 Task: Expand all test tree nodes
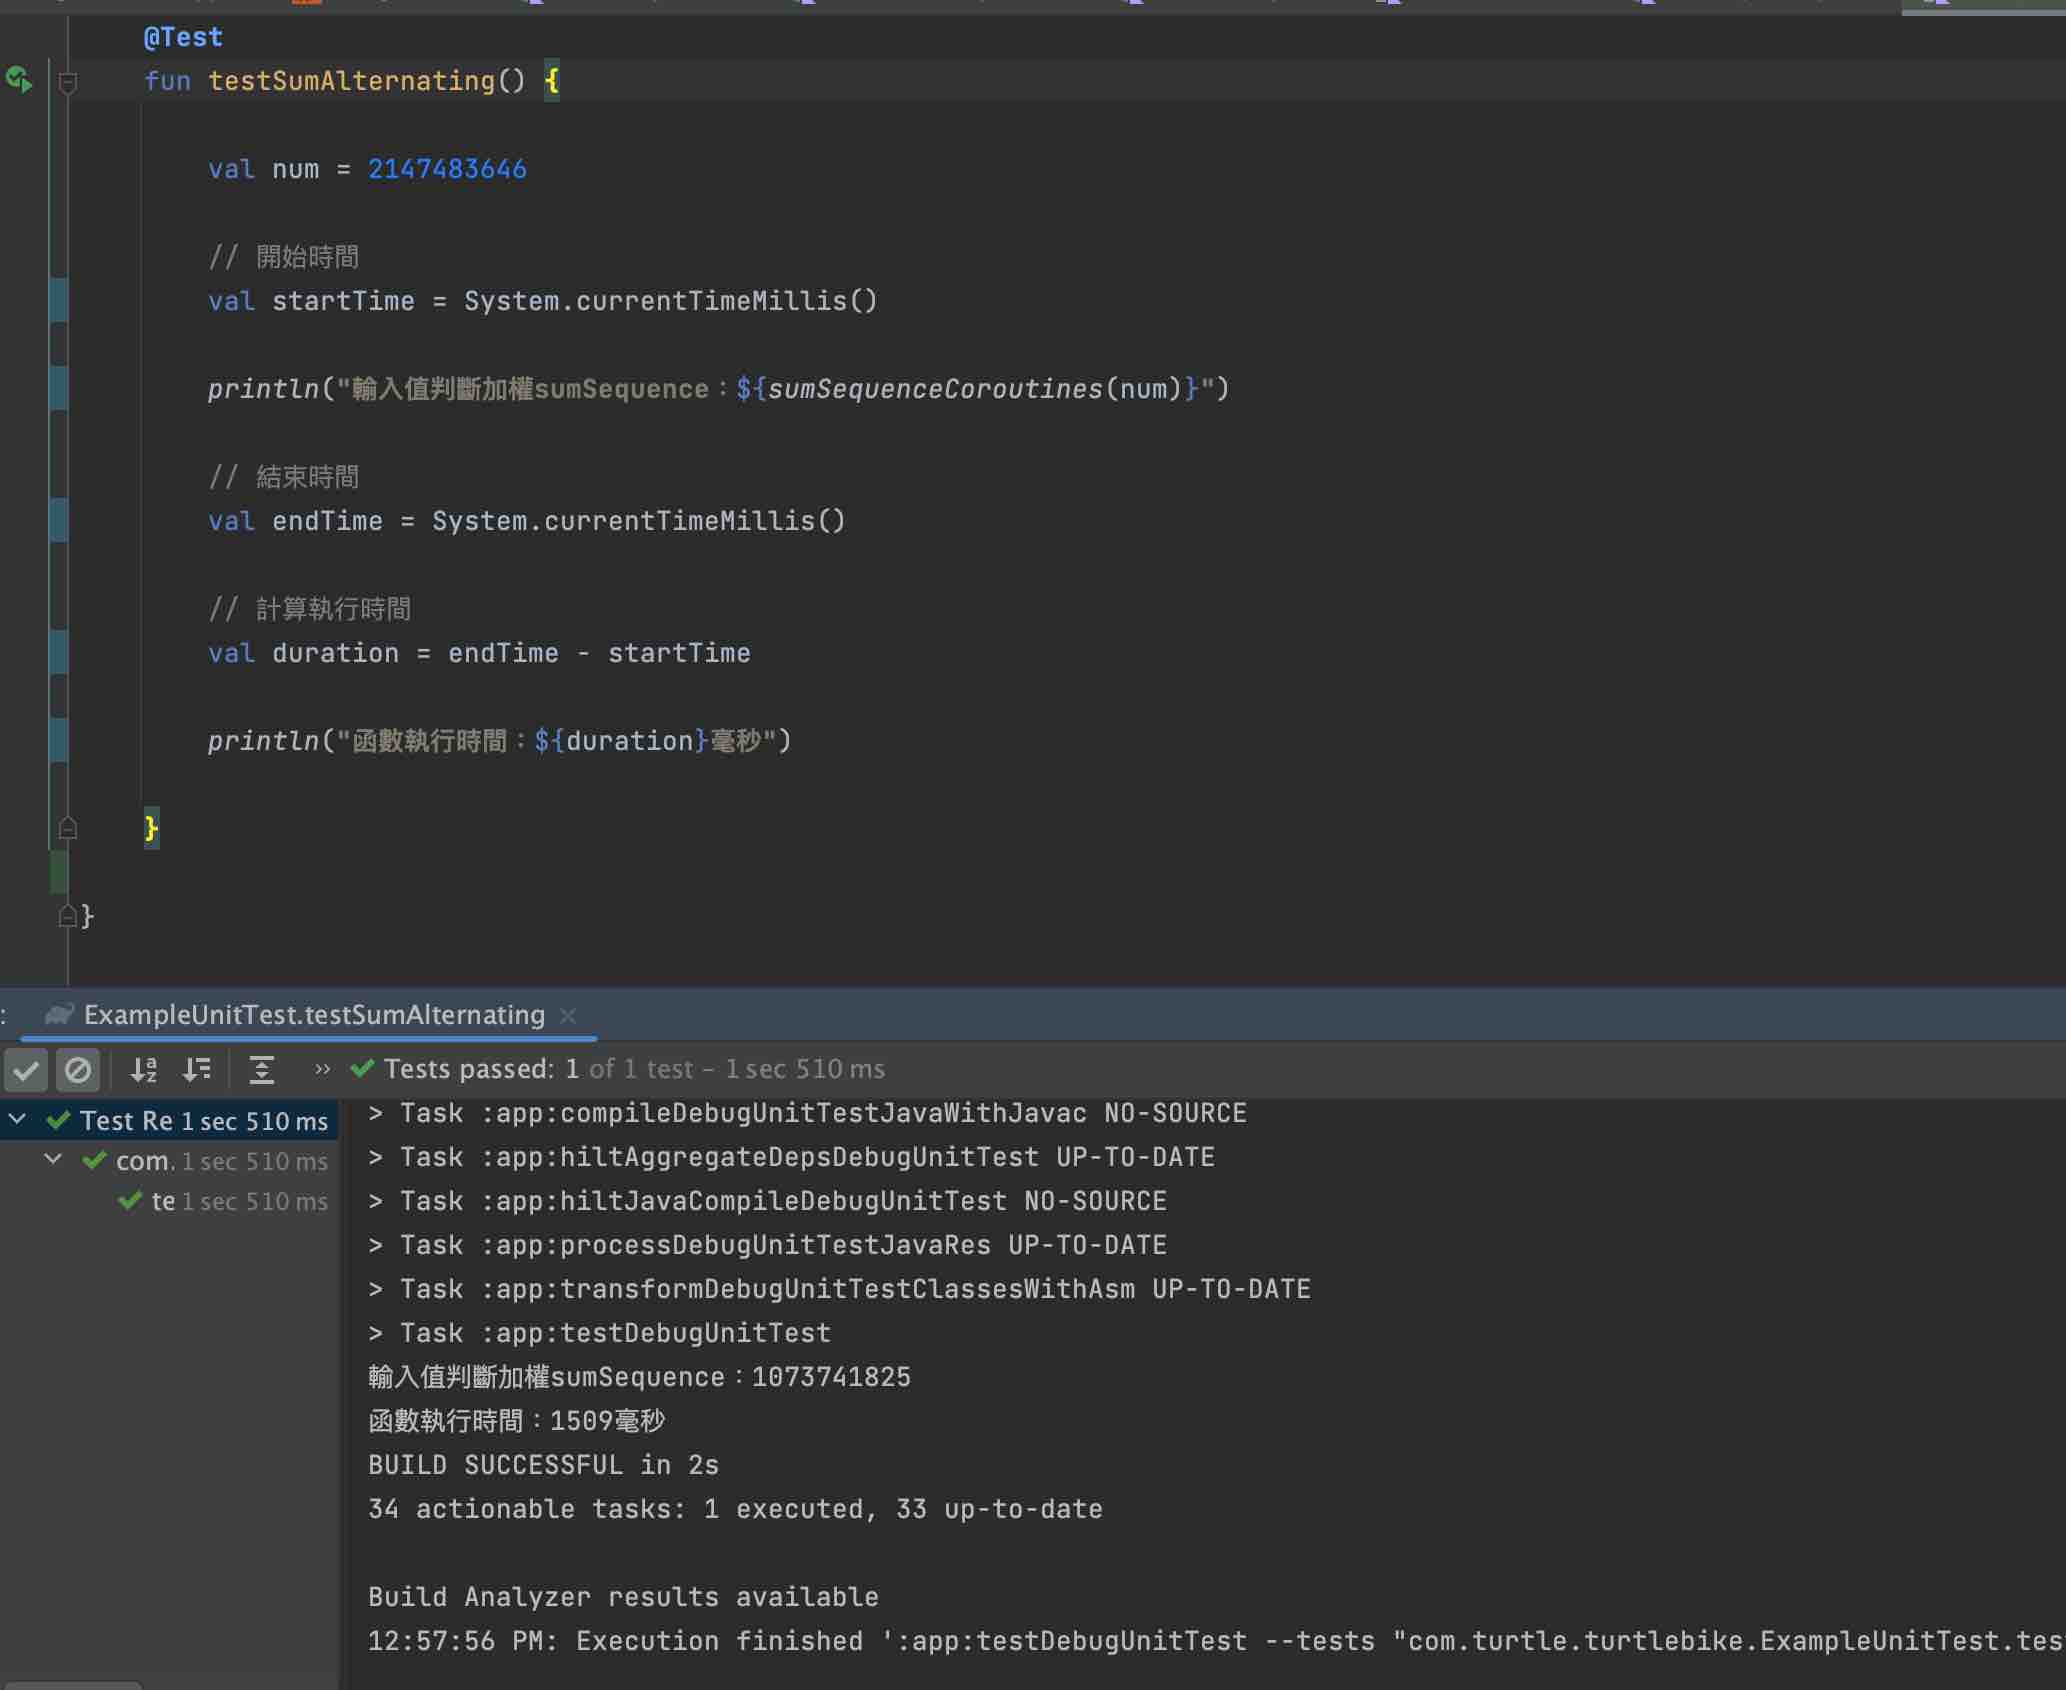262,1070
